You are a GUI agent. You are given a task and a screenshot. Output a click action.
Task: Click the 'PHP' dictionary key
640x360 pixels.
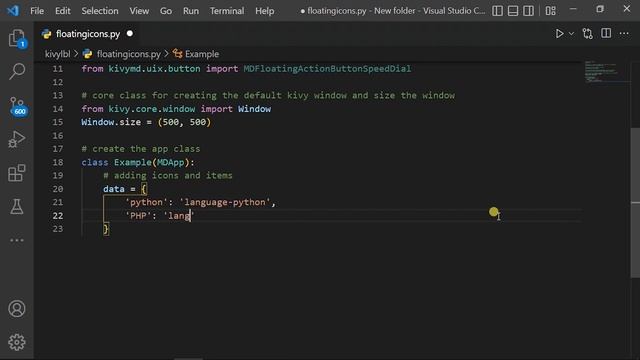pos(138,216)
